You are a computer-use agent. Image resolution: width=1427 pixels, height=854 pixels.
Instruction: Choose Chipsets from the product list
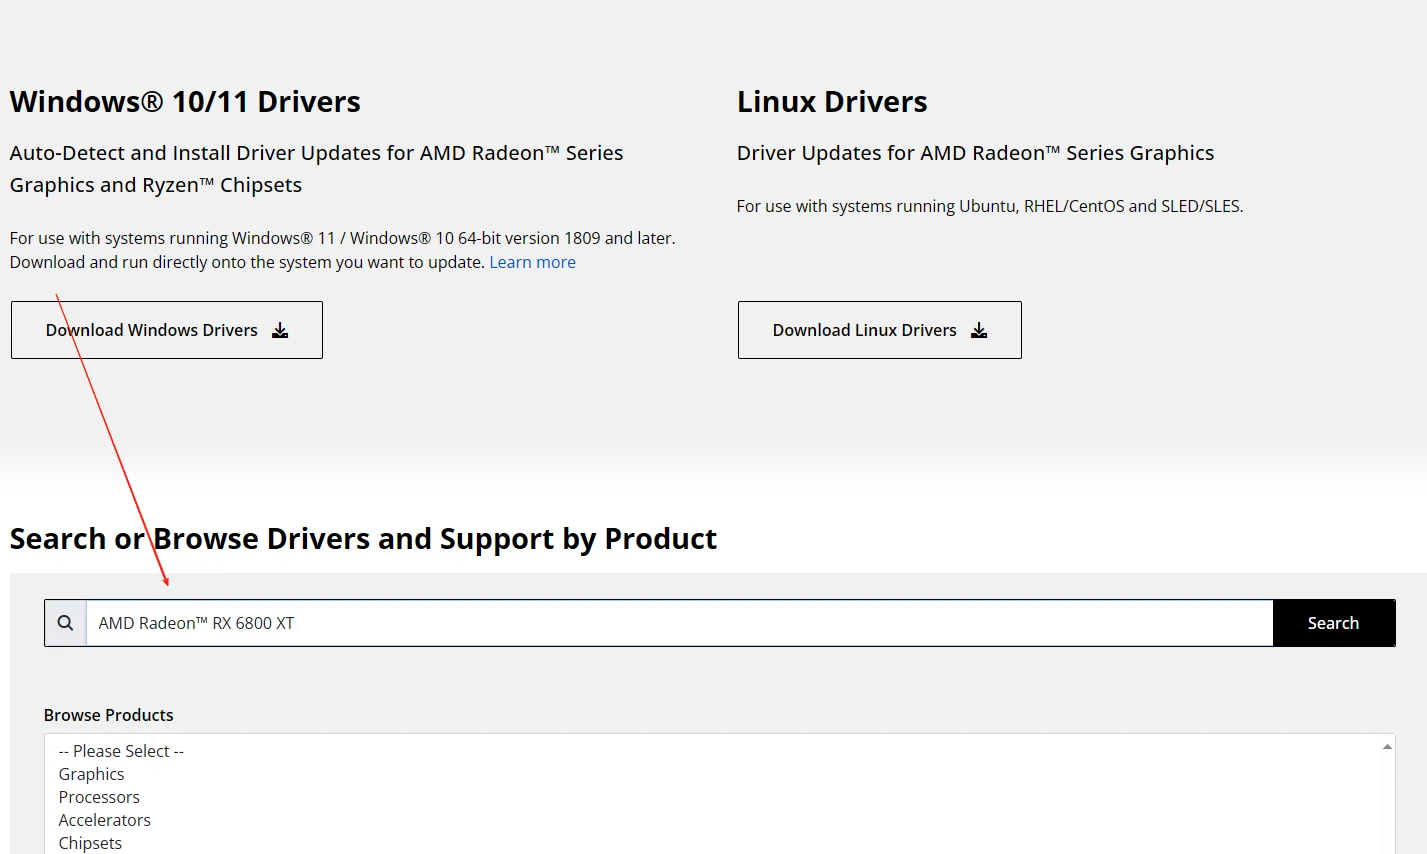[90, 843]
